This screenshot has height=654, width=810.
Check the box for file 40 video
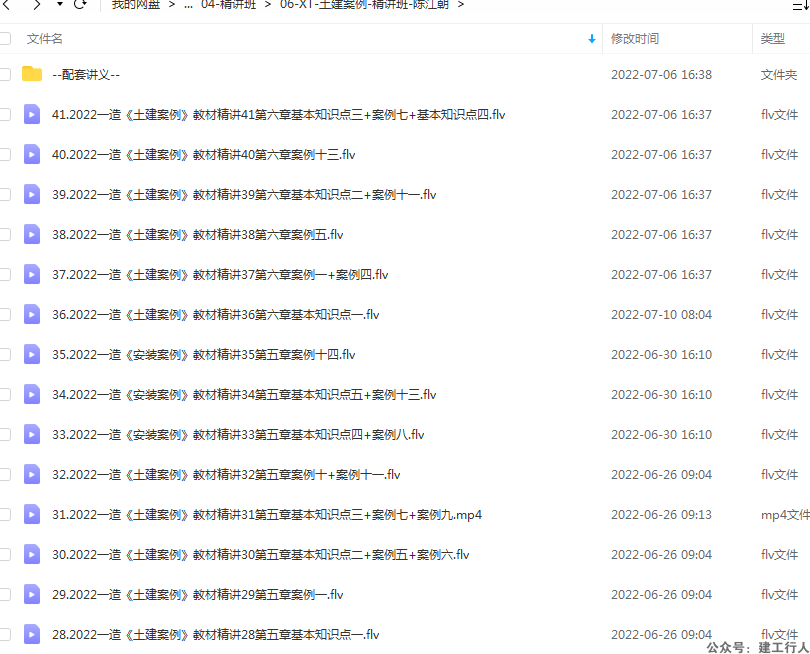pyautogui.click(x=5, y=154)
